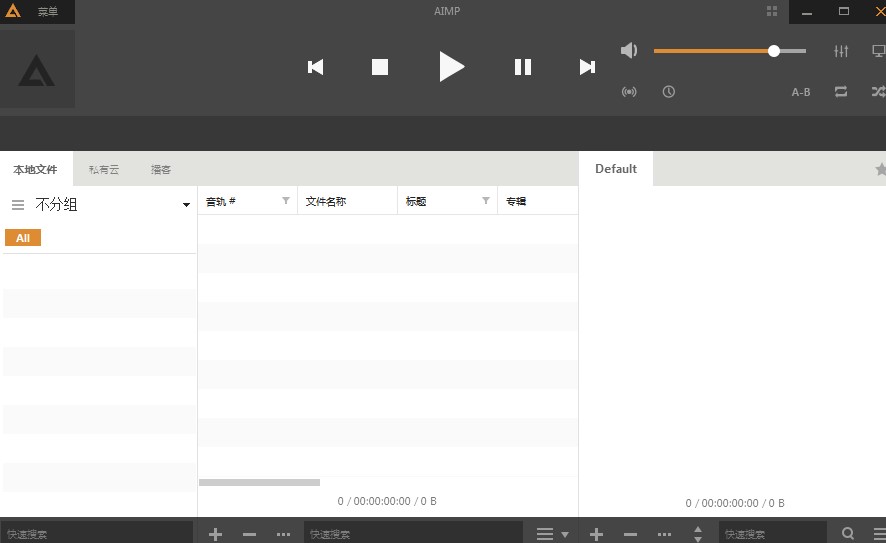Skip to the previous track

316,67
